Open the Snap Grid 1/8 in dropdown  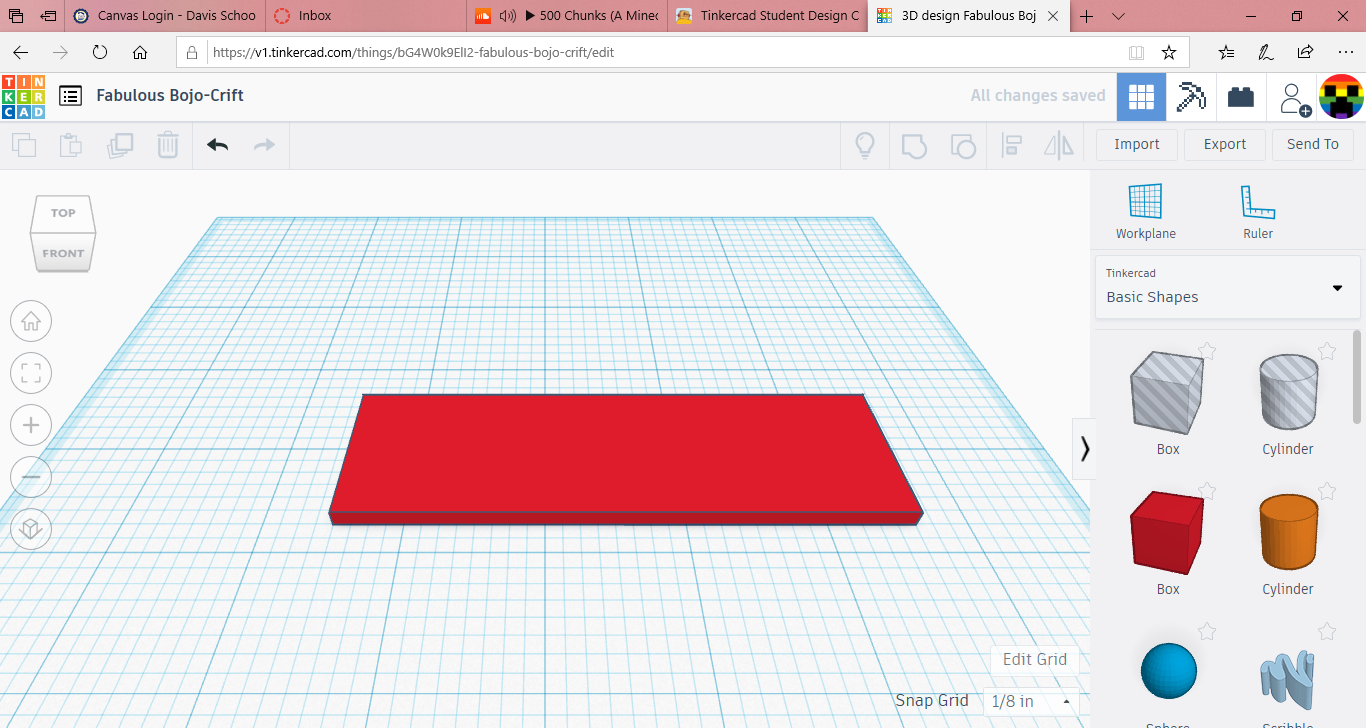click(1032, 701)
